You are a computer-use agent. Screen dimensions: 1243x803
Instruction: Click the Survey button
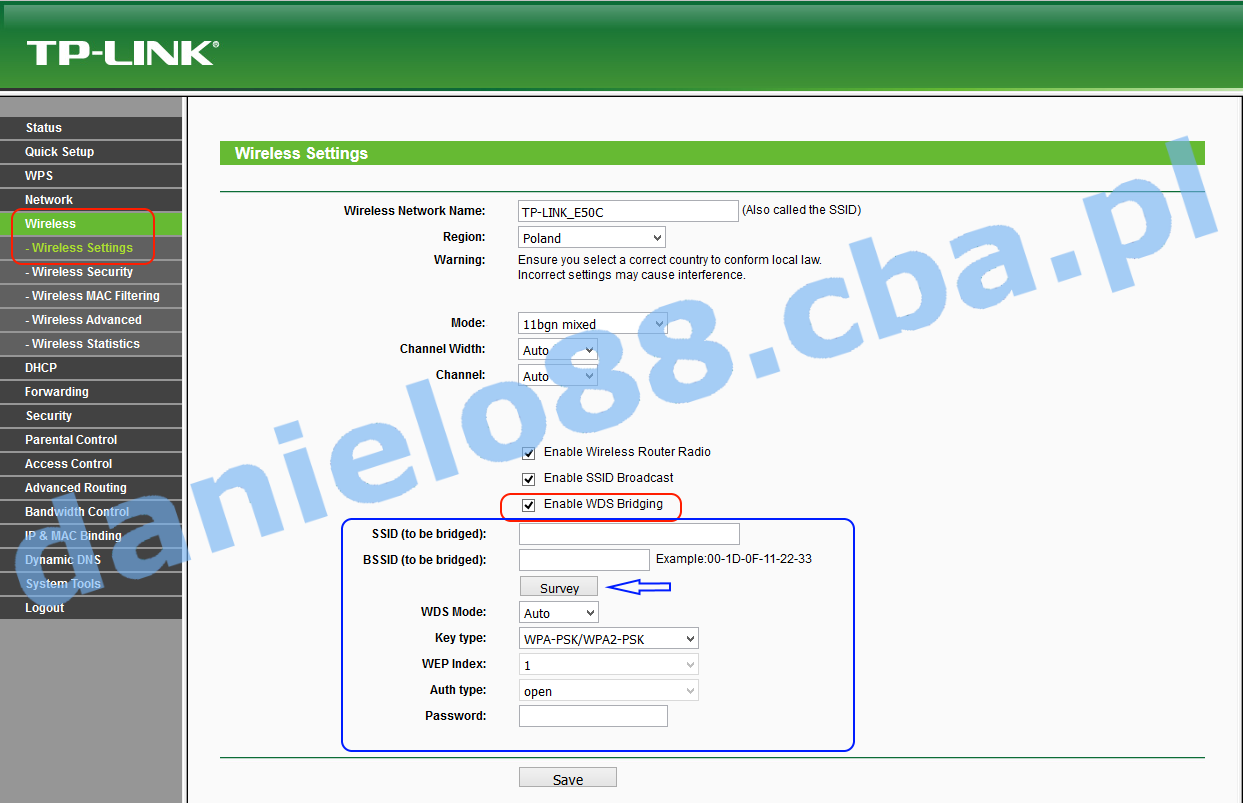(x=558, y=587)
